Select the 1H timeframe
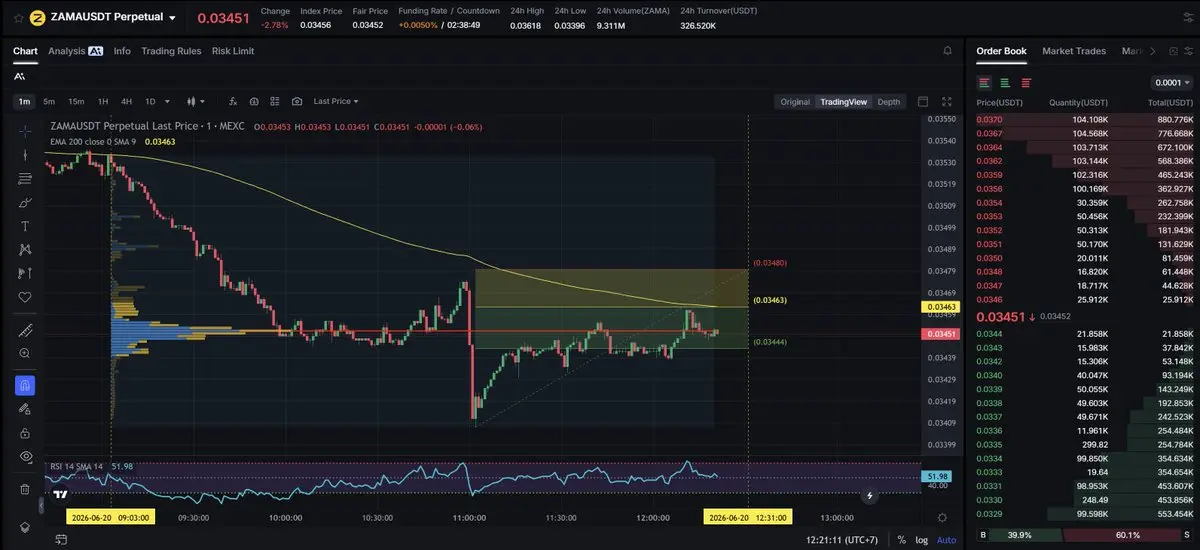This screenshot has height=550, width=1200. click(103, 101)
